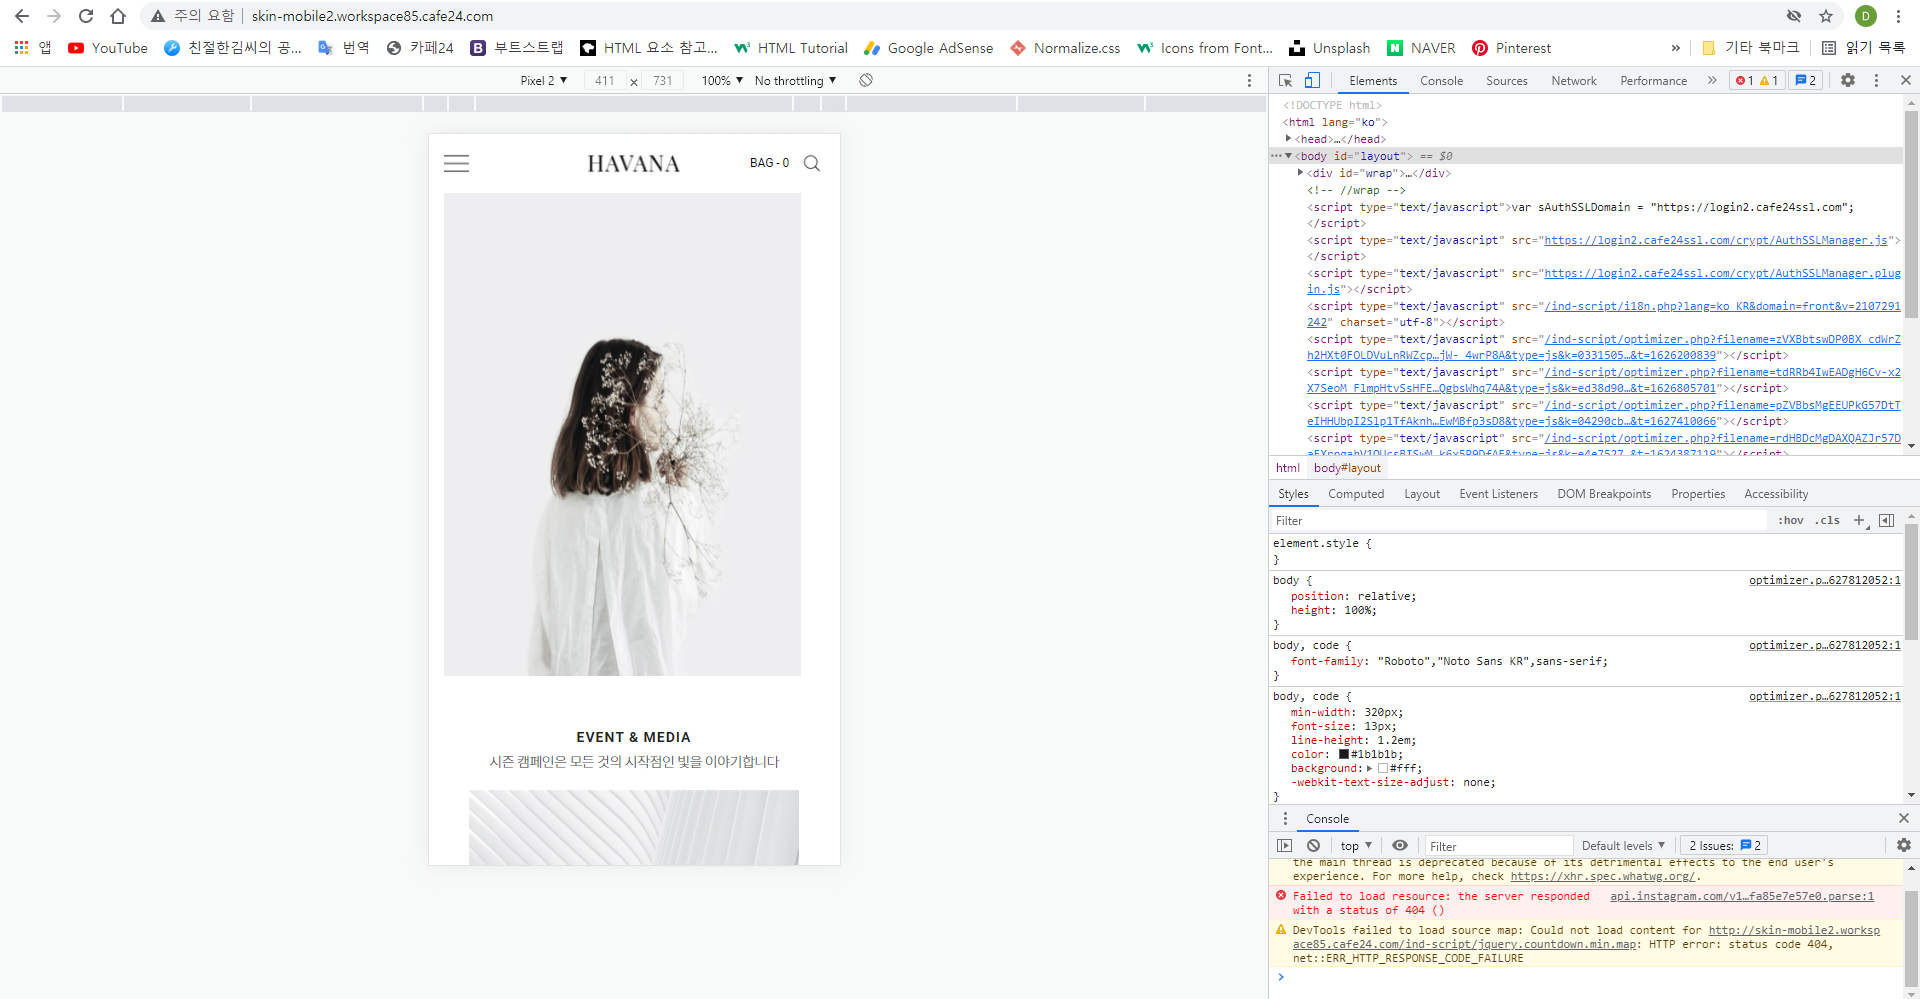Screen dimensions: 1920x999
Task: Switch to the DevTools Console tab
Action: point(1441,81)
